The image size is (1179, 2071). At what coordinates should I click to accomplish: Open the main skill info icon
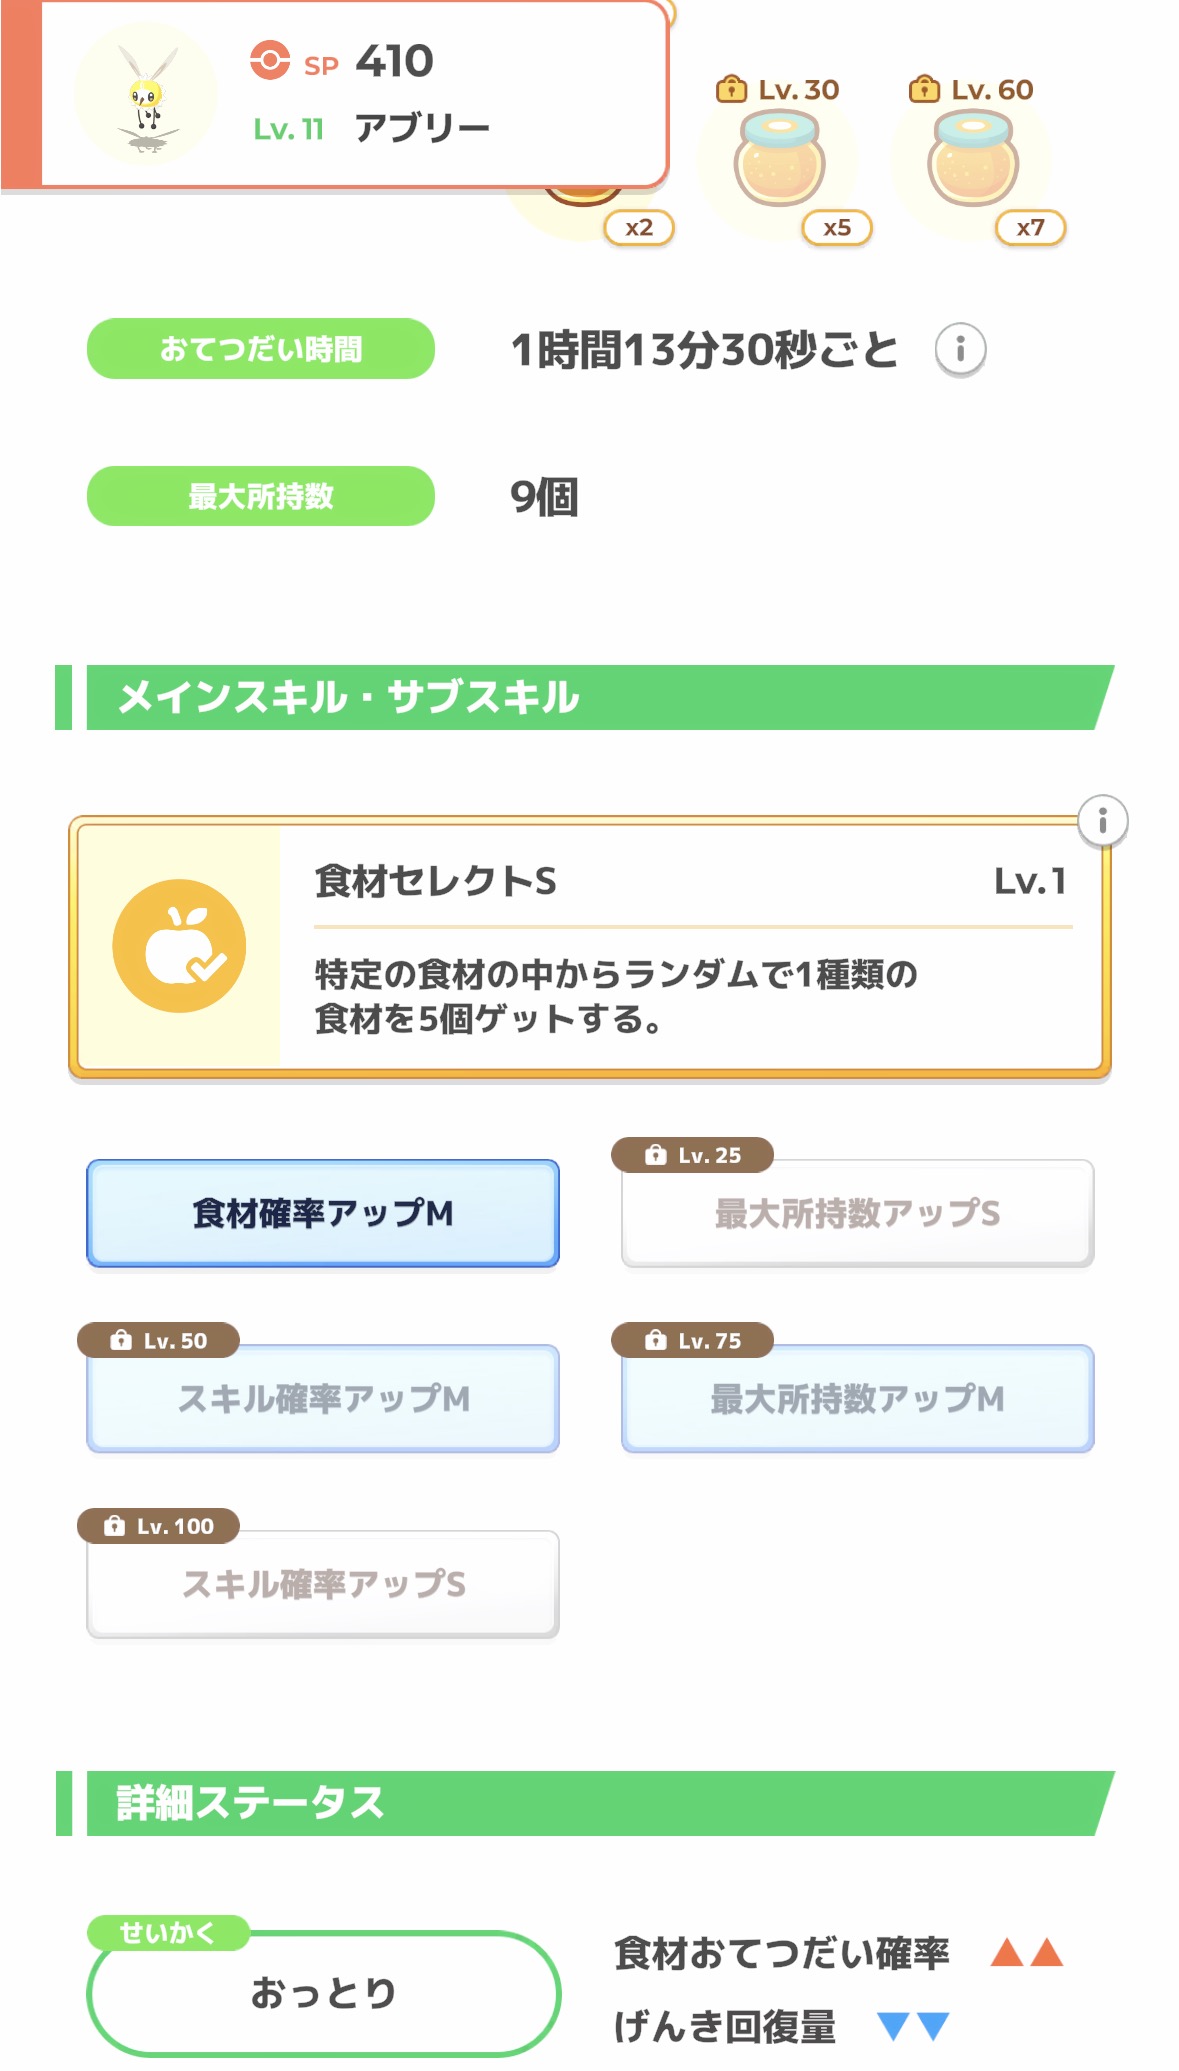(x=1102, y=821)
